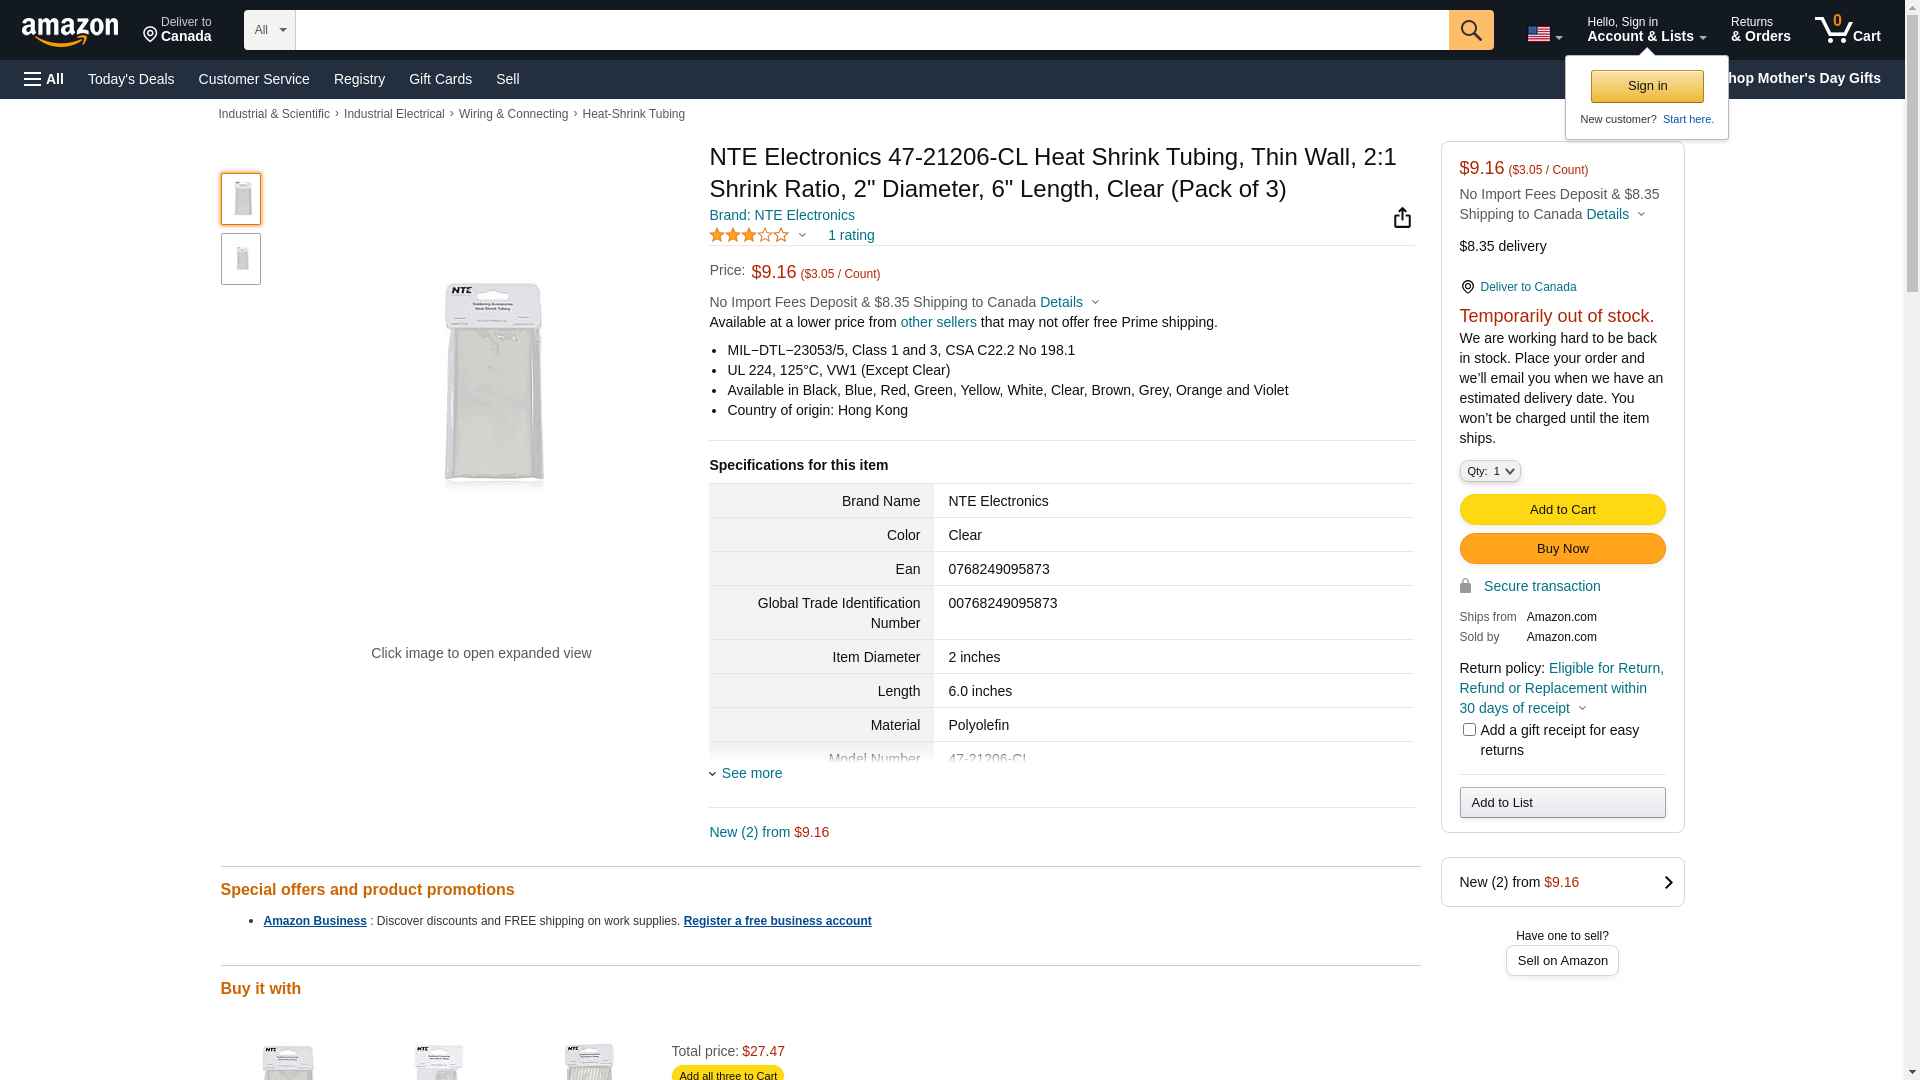
Task: Click the Add to Cart button
Action: click(1562, 510)
